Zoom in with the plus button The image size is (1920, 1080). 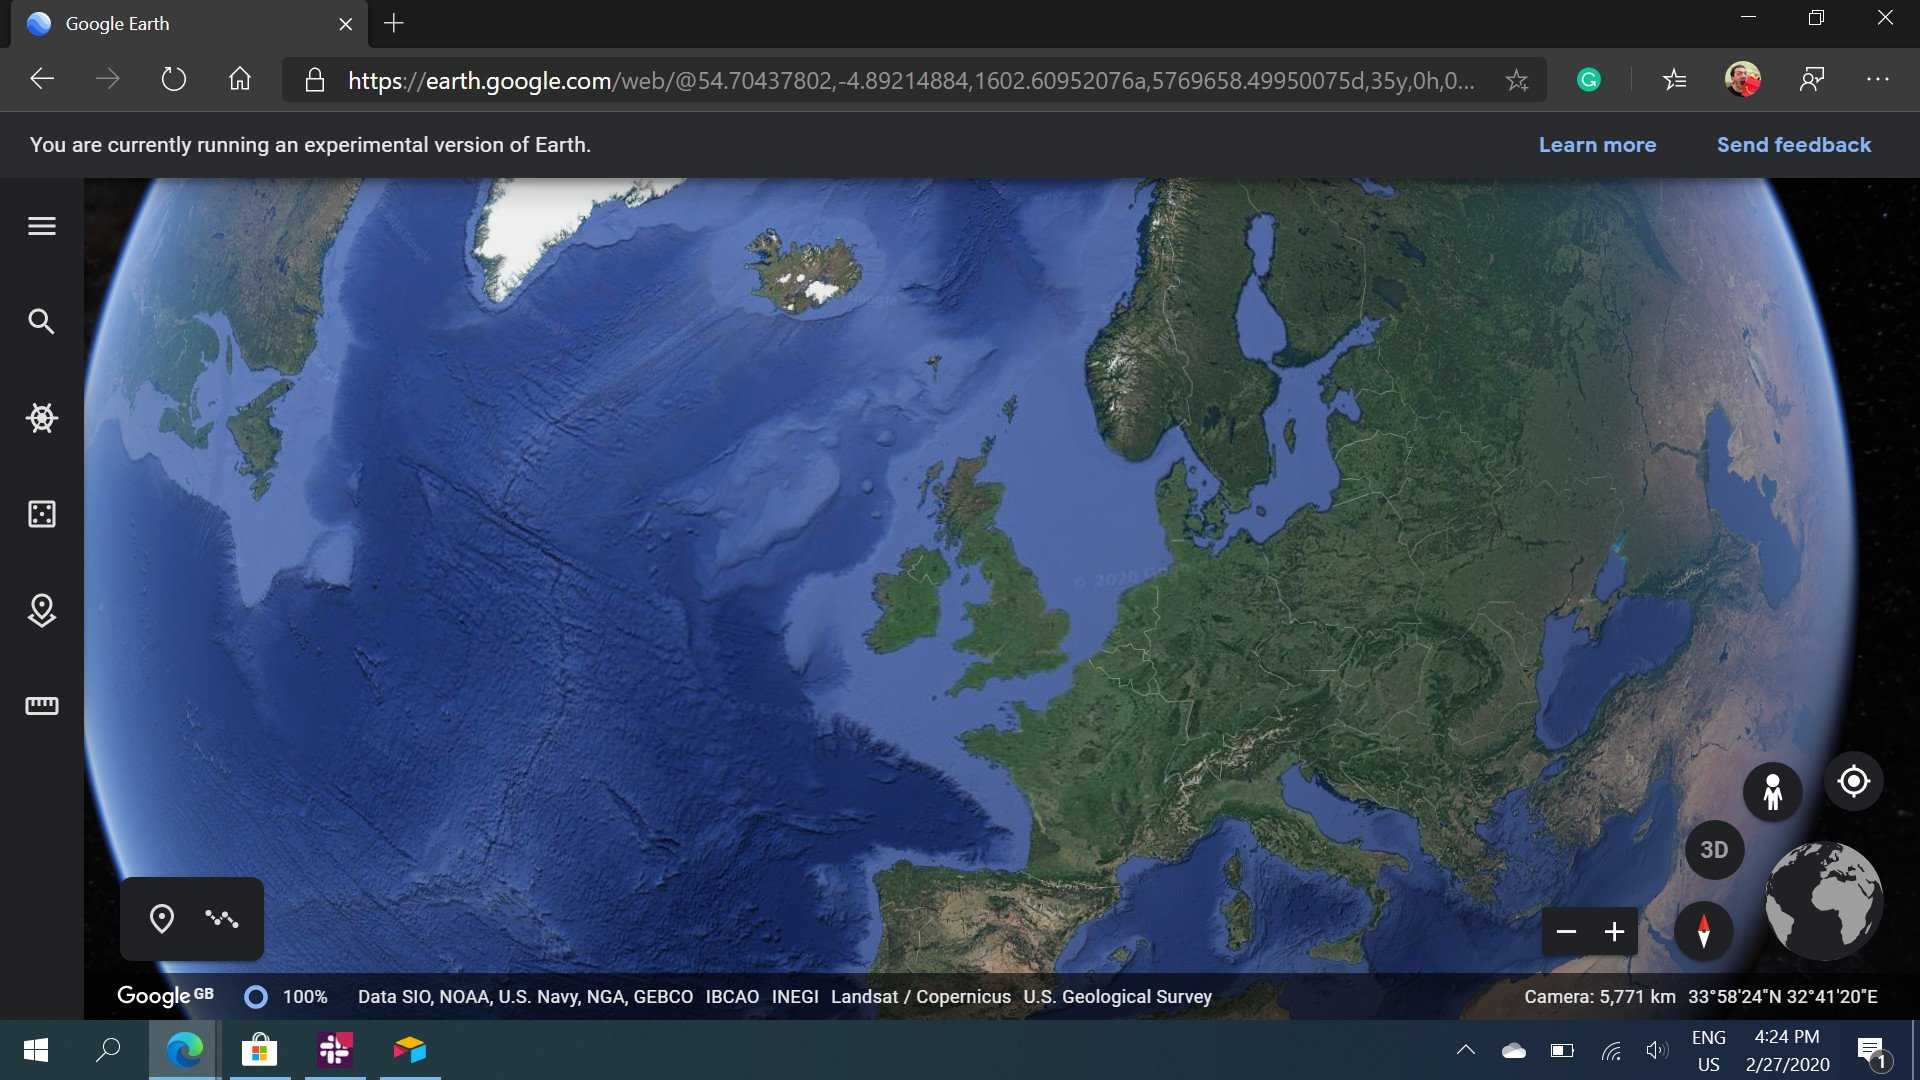[x=1614, y=932]
